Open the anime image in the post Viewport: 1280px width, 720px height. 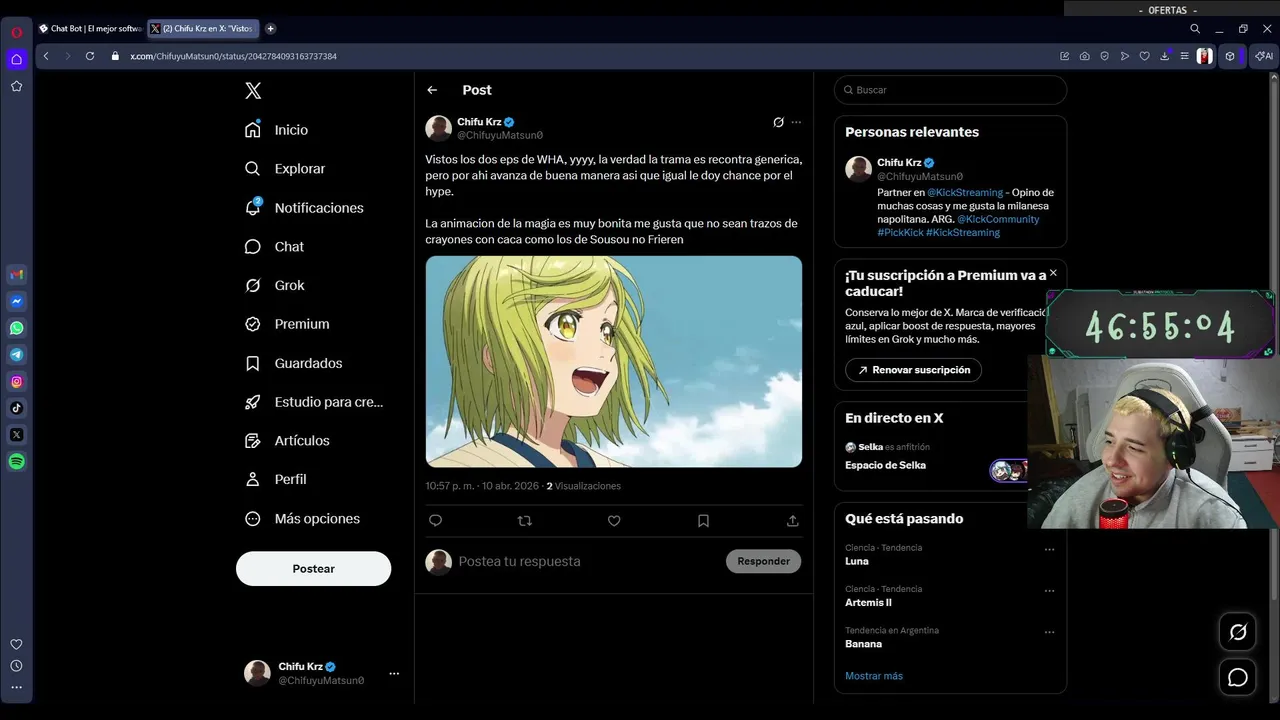coord(614,362)
